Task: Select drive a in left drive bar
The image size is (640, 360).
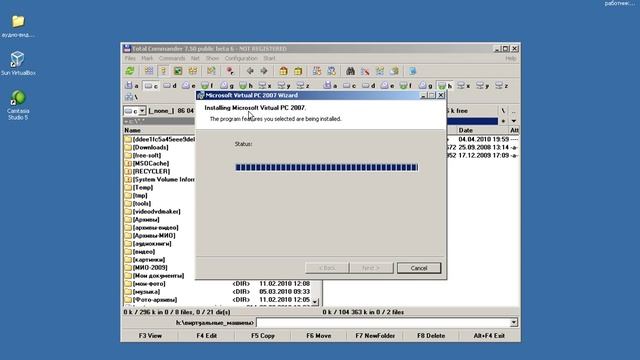Action: [132, 85]
